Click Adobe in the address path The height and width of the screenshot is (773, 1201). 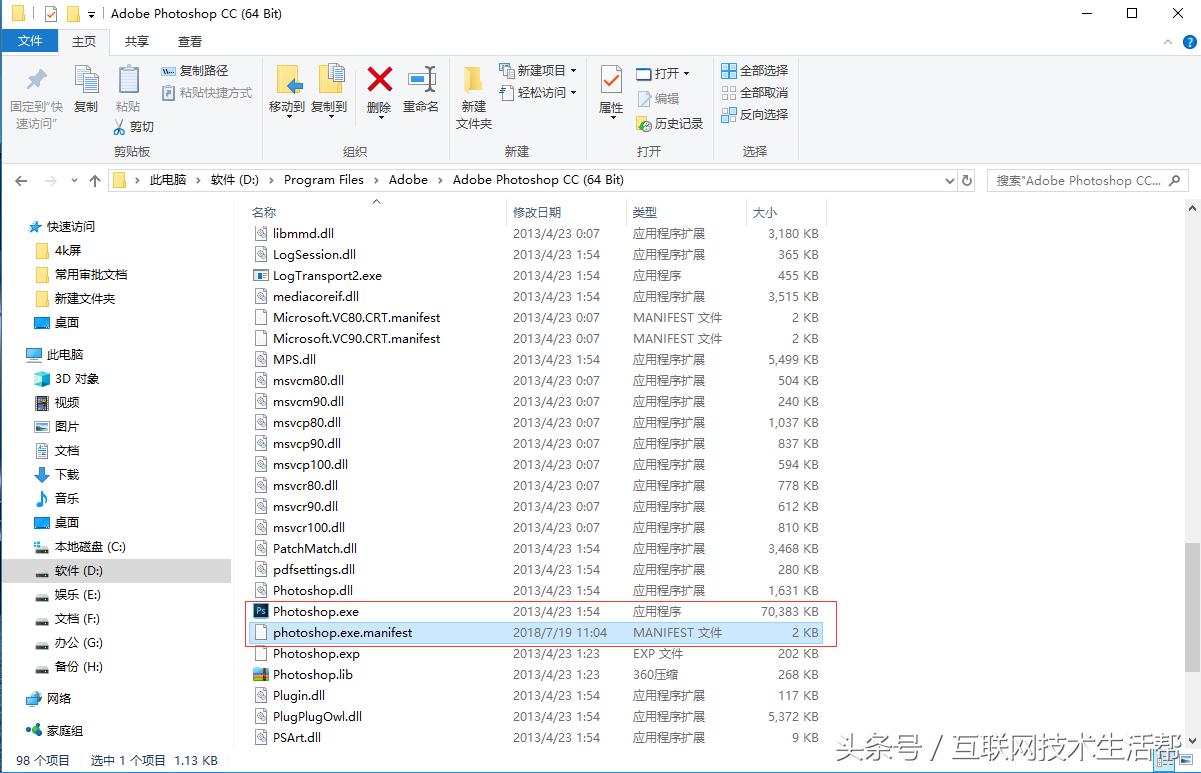(x=408, y=180)
